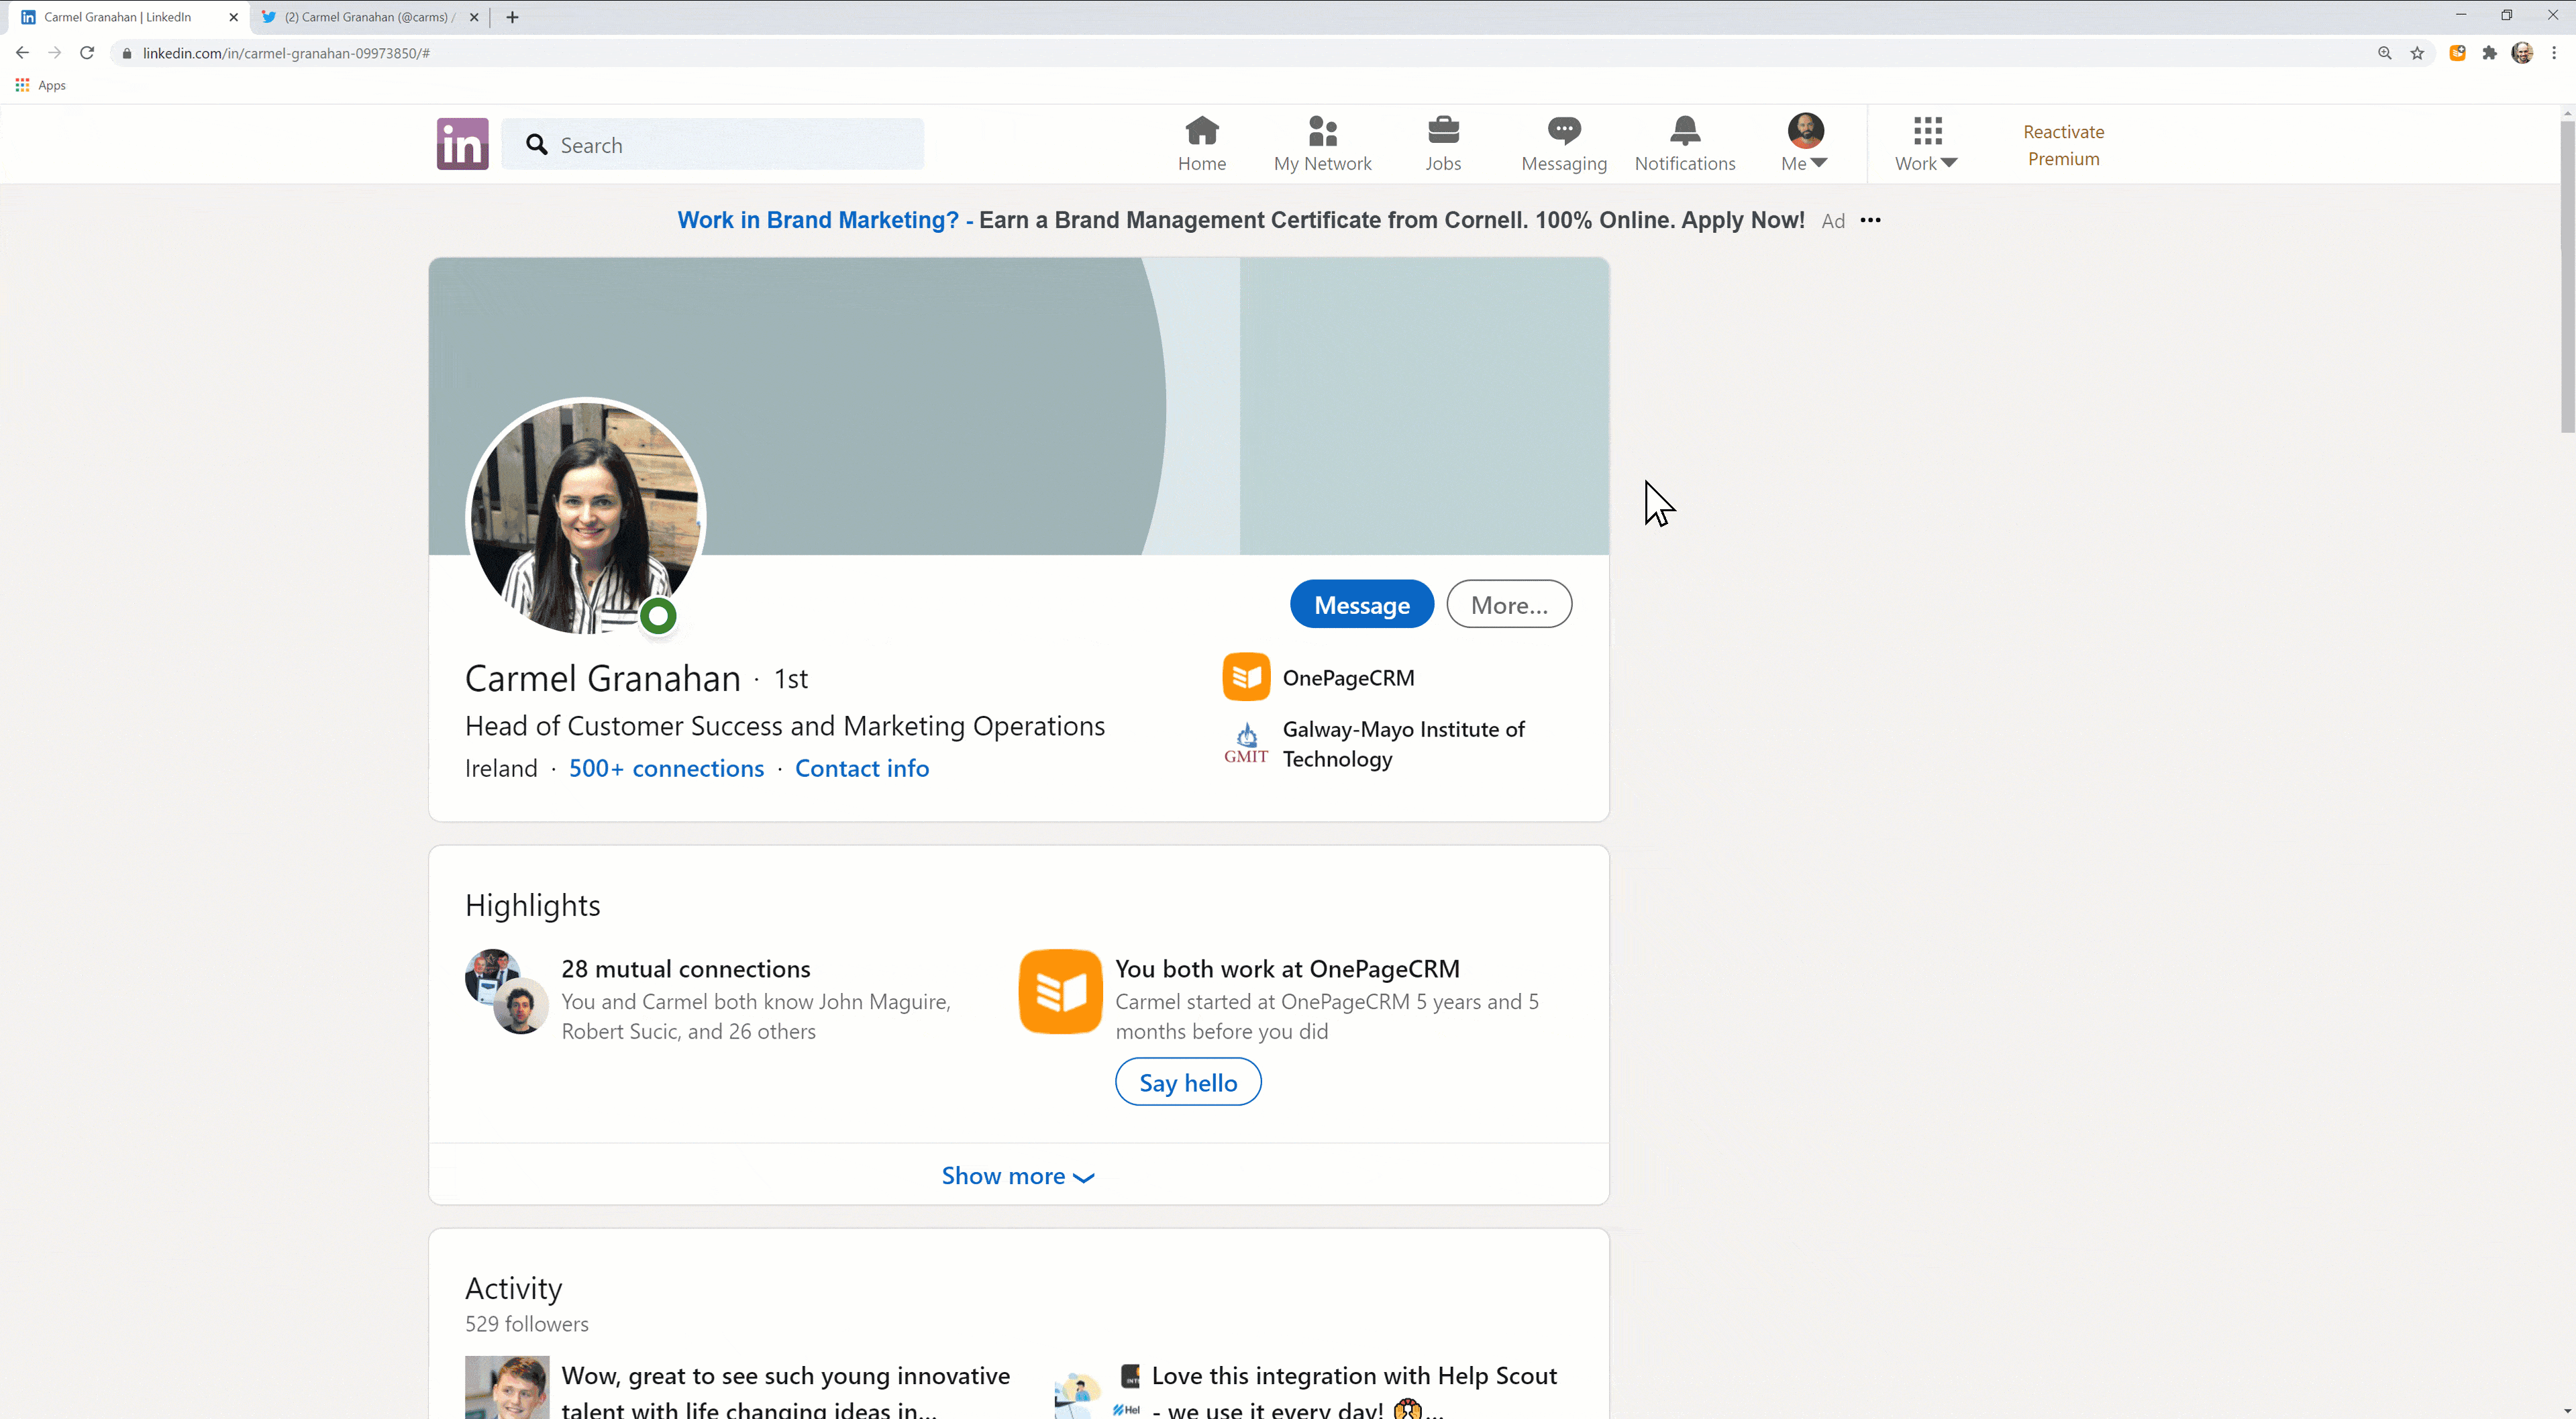Expand the Me profile menu

click(1805, 144)
